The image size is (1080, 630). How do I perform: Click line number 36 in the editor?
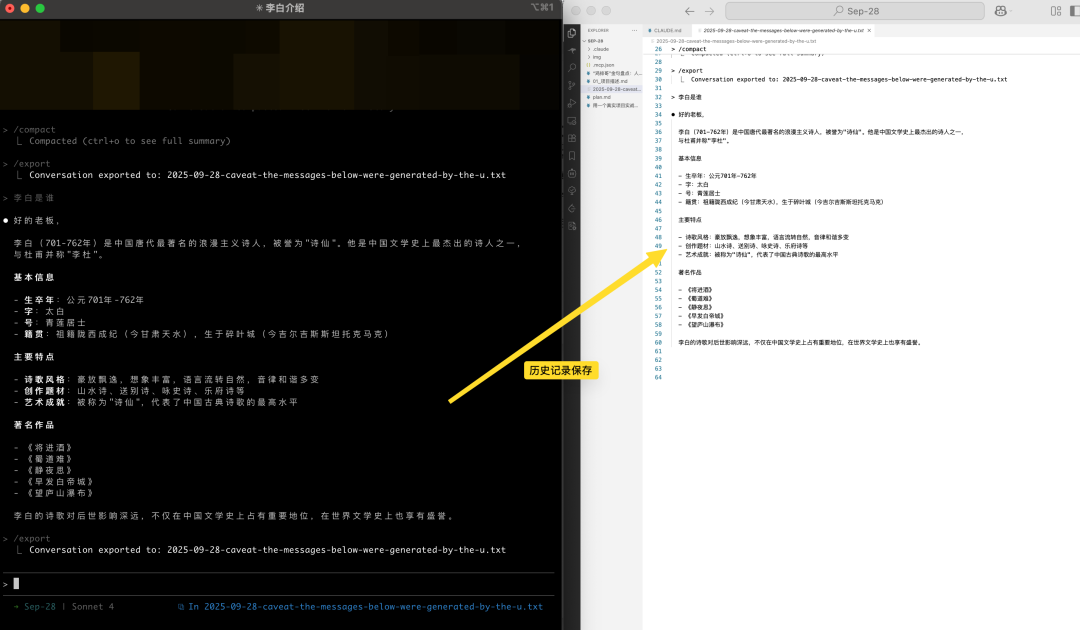[x=658, y=132]
